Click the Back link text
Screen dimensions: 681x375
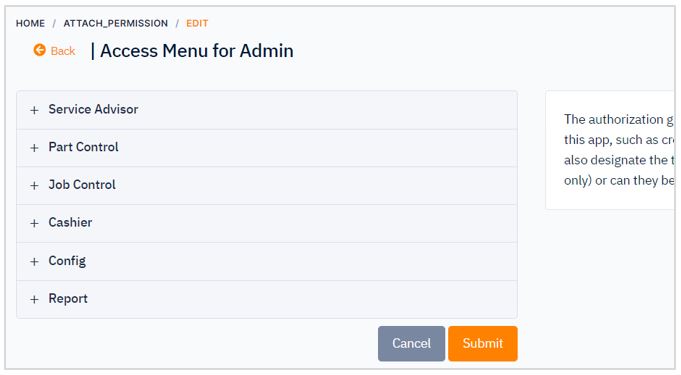(x=63, y=51)
